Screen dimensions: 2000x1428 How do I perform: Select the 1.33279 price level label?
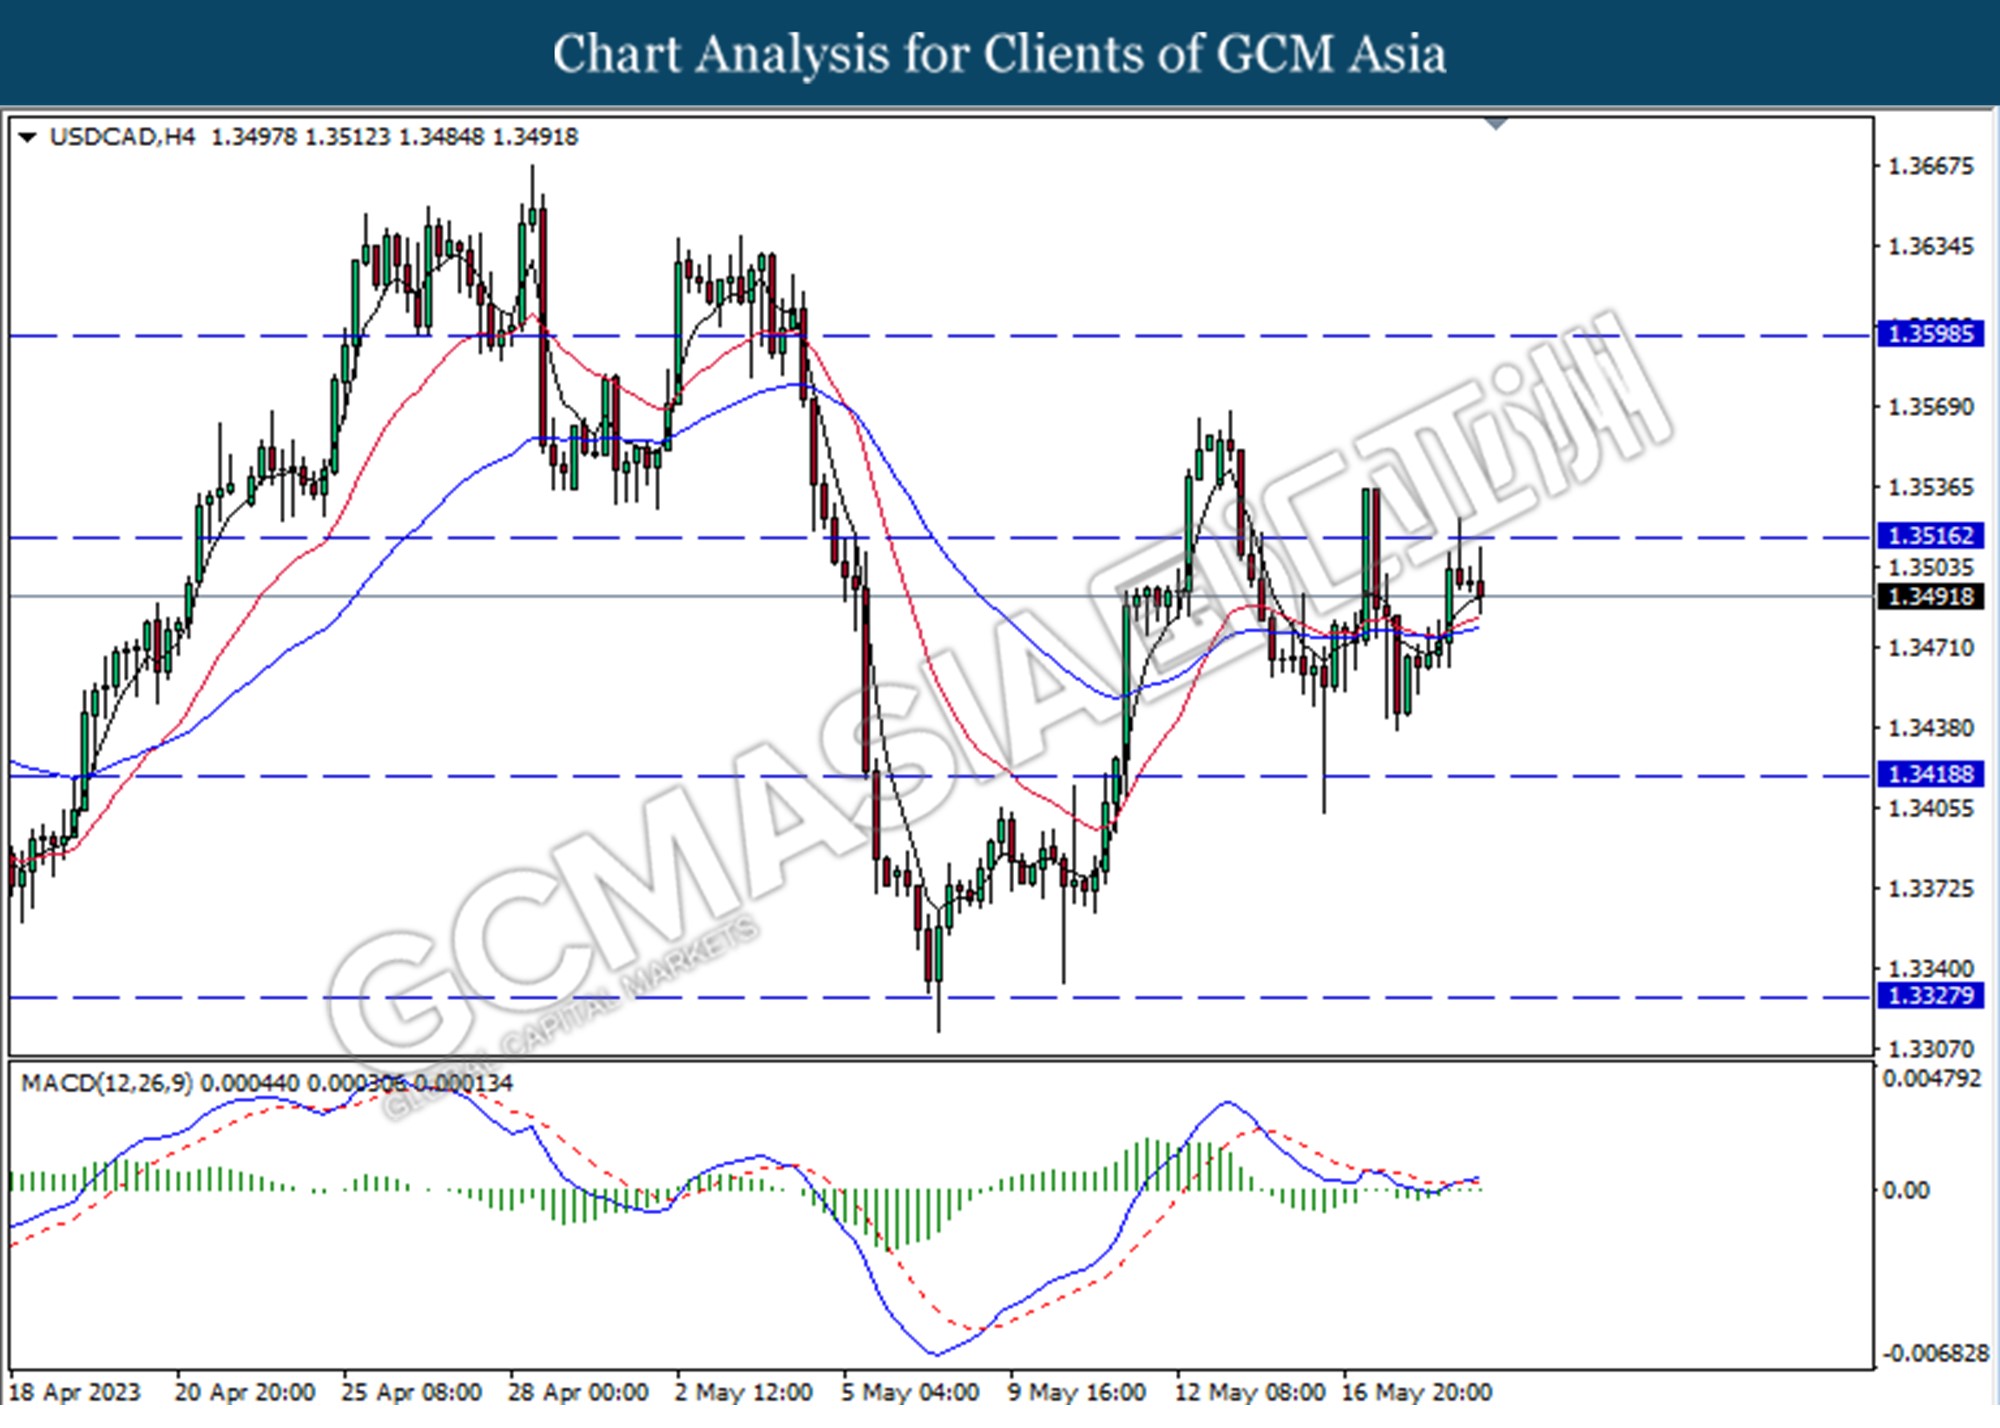click(x=1930, y=996)
